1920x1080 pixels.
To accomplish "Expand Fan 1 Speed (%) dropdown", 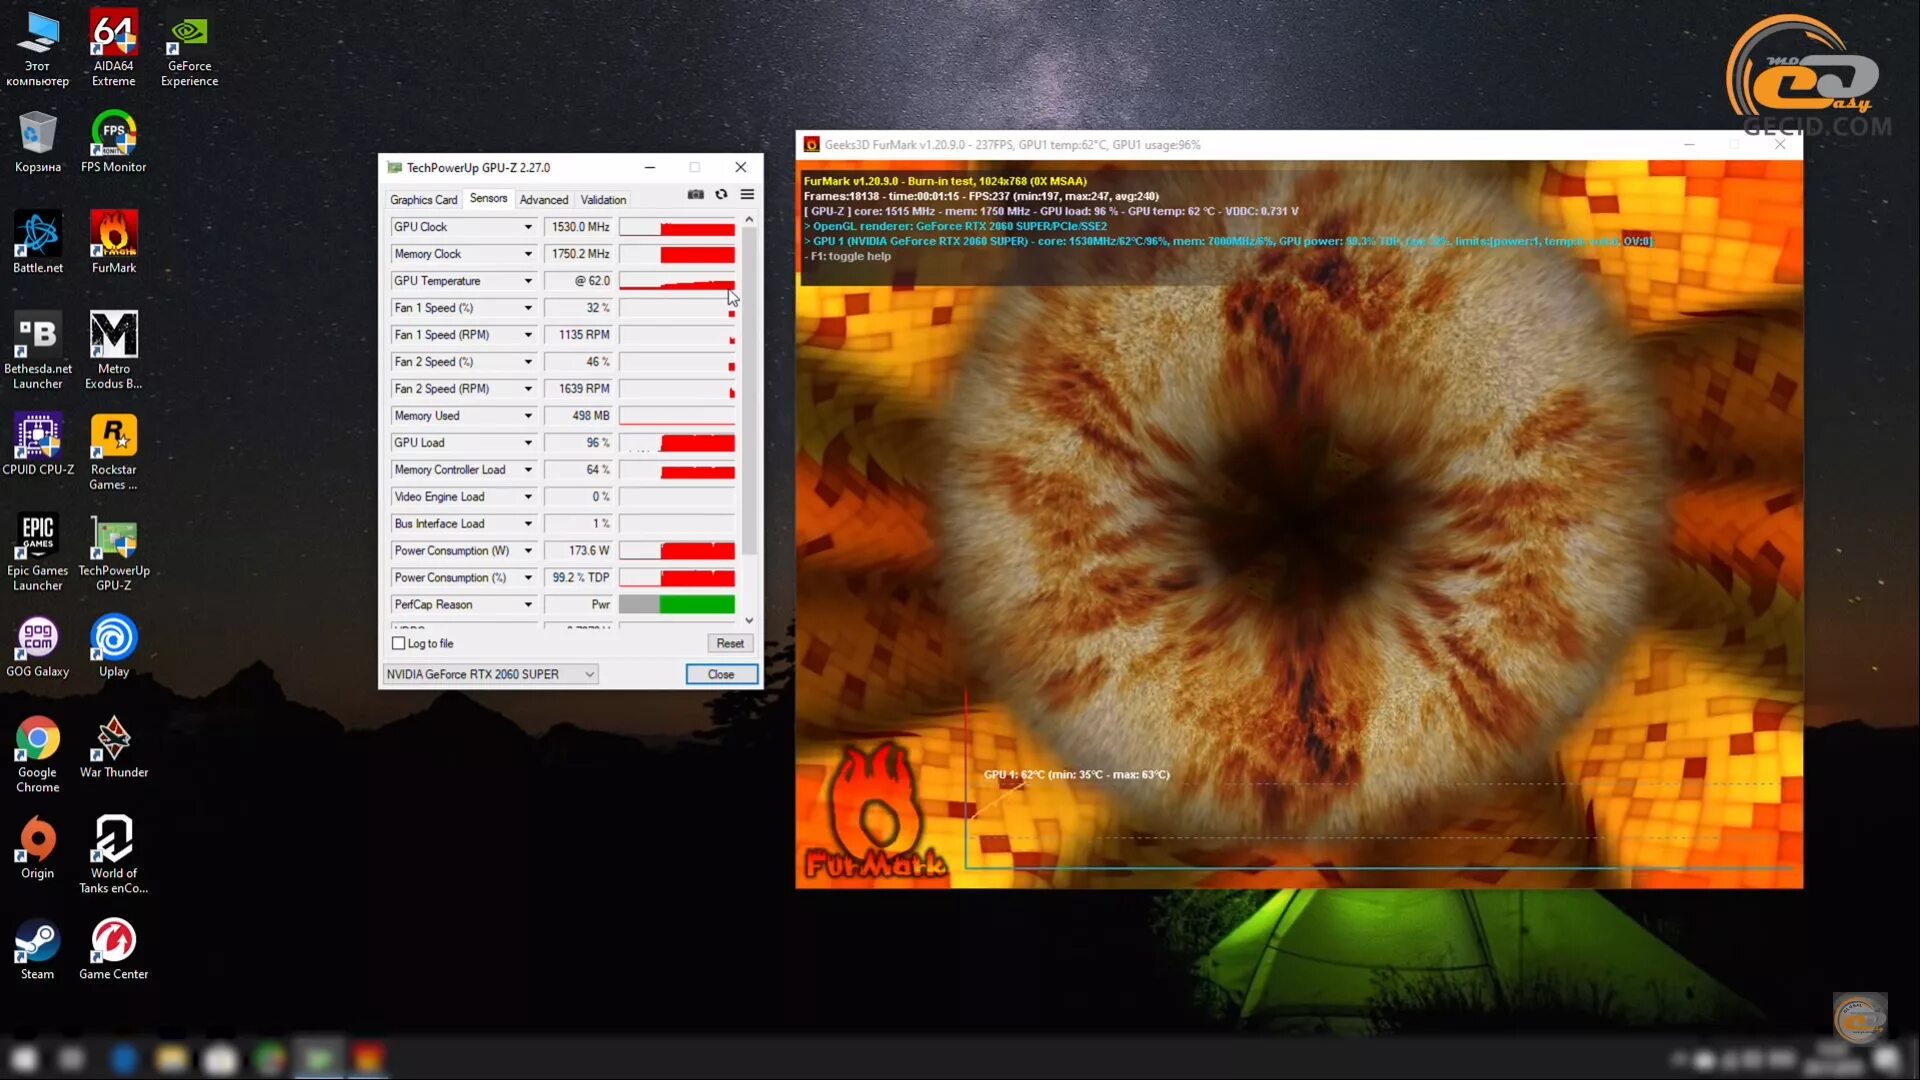I will click(x=528, y=308).
